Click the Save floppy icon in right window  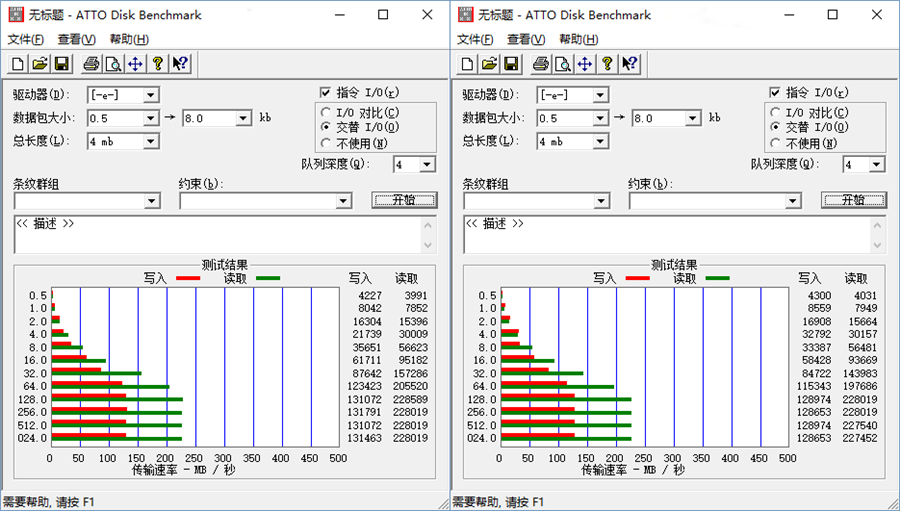coord(511,64)
